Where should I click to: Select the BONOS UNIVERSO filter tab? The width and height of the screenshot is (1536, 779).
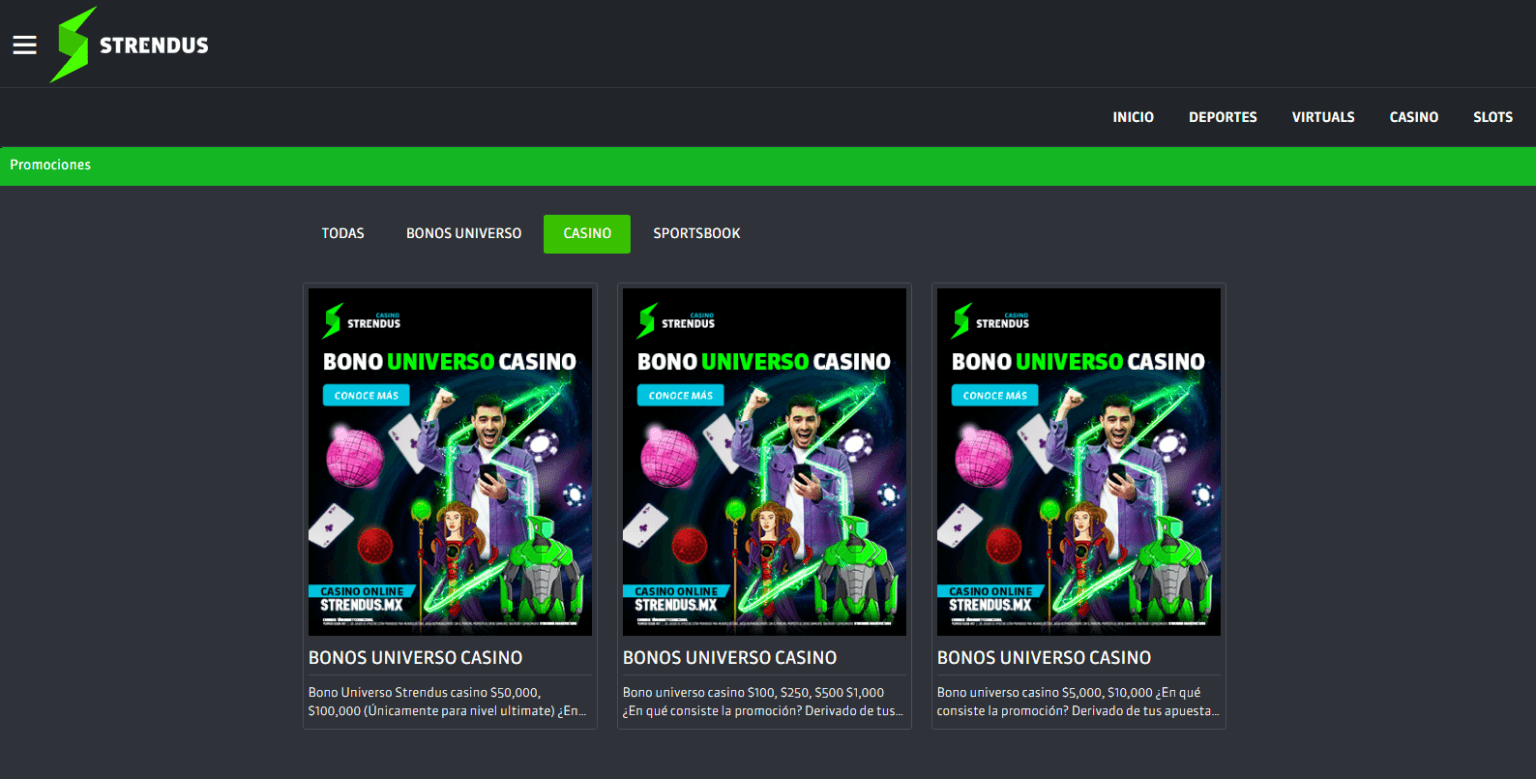pos(463,233)
